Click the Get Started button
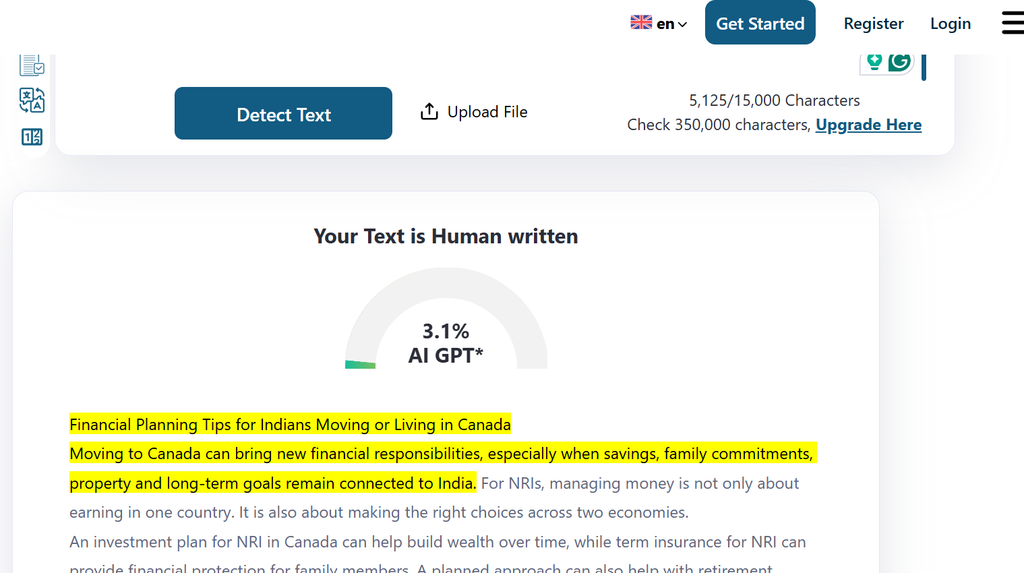The image size is (1024, 573). click(x=760, y=23)
